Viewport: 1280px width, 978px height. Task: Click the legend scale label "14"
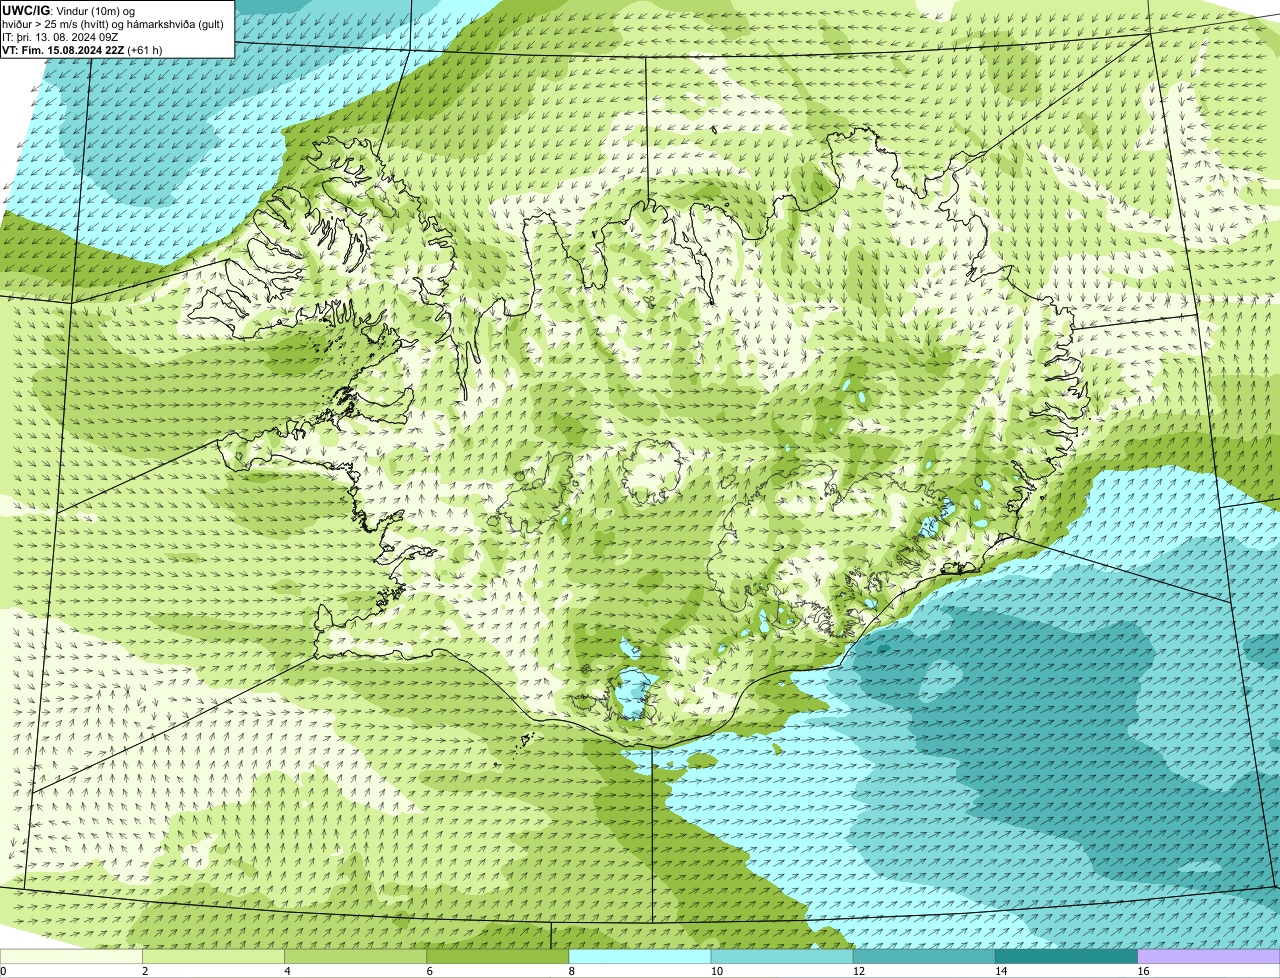1000,971
